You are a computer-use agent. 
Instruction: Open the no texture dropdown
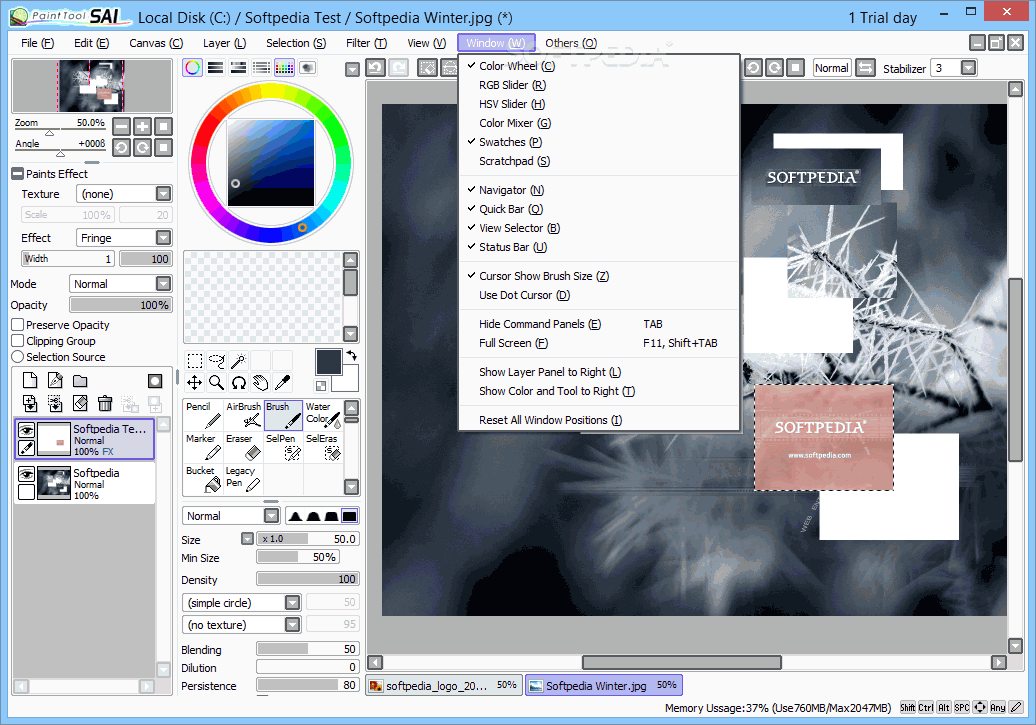(292, 625)
